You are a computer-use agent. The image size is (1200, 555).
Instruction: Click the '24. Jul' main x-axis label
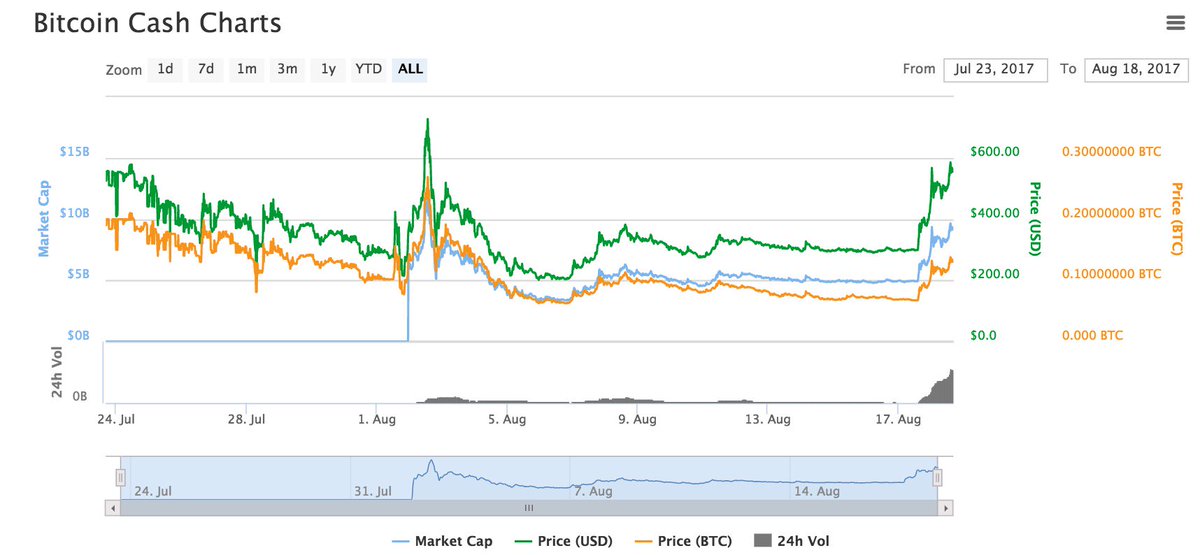pyautogui.click(x=114, y=418)
